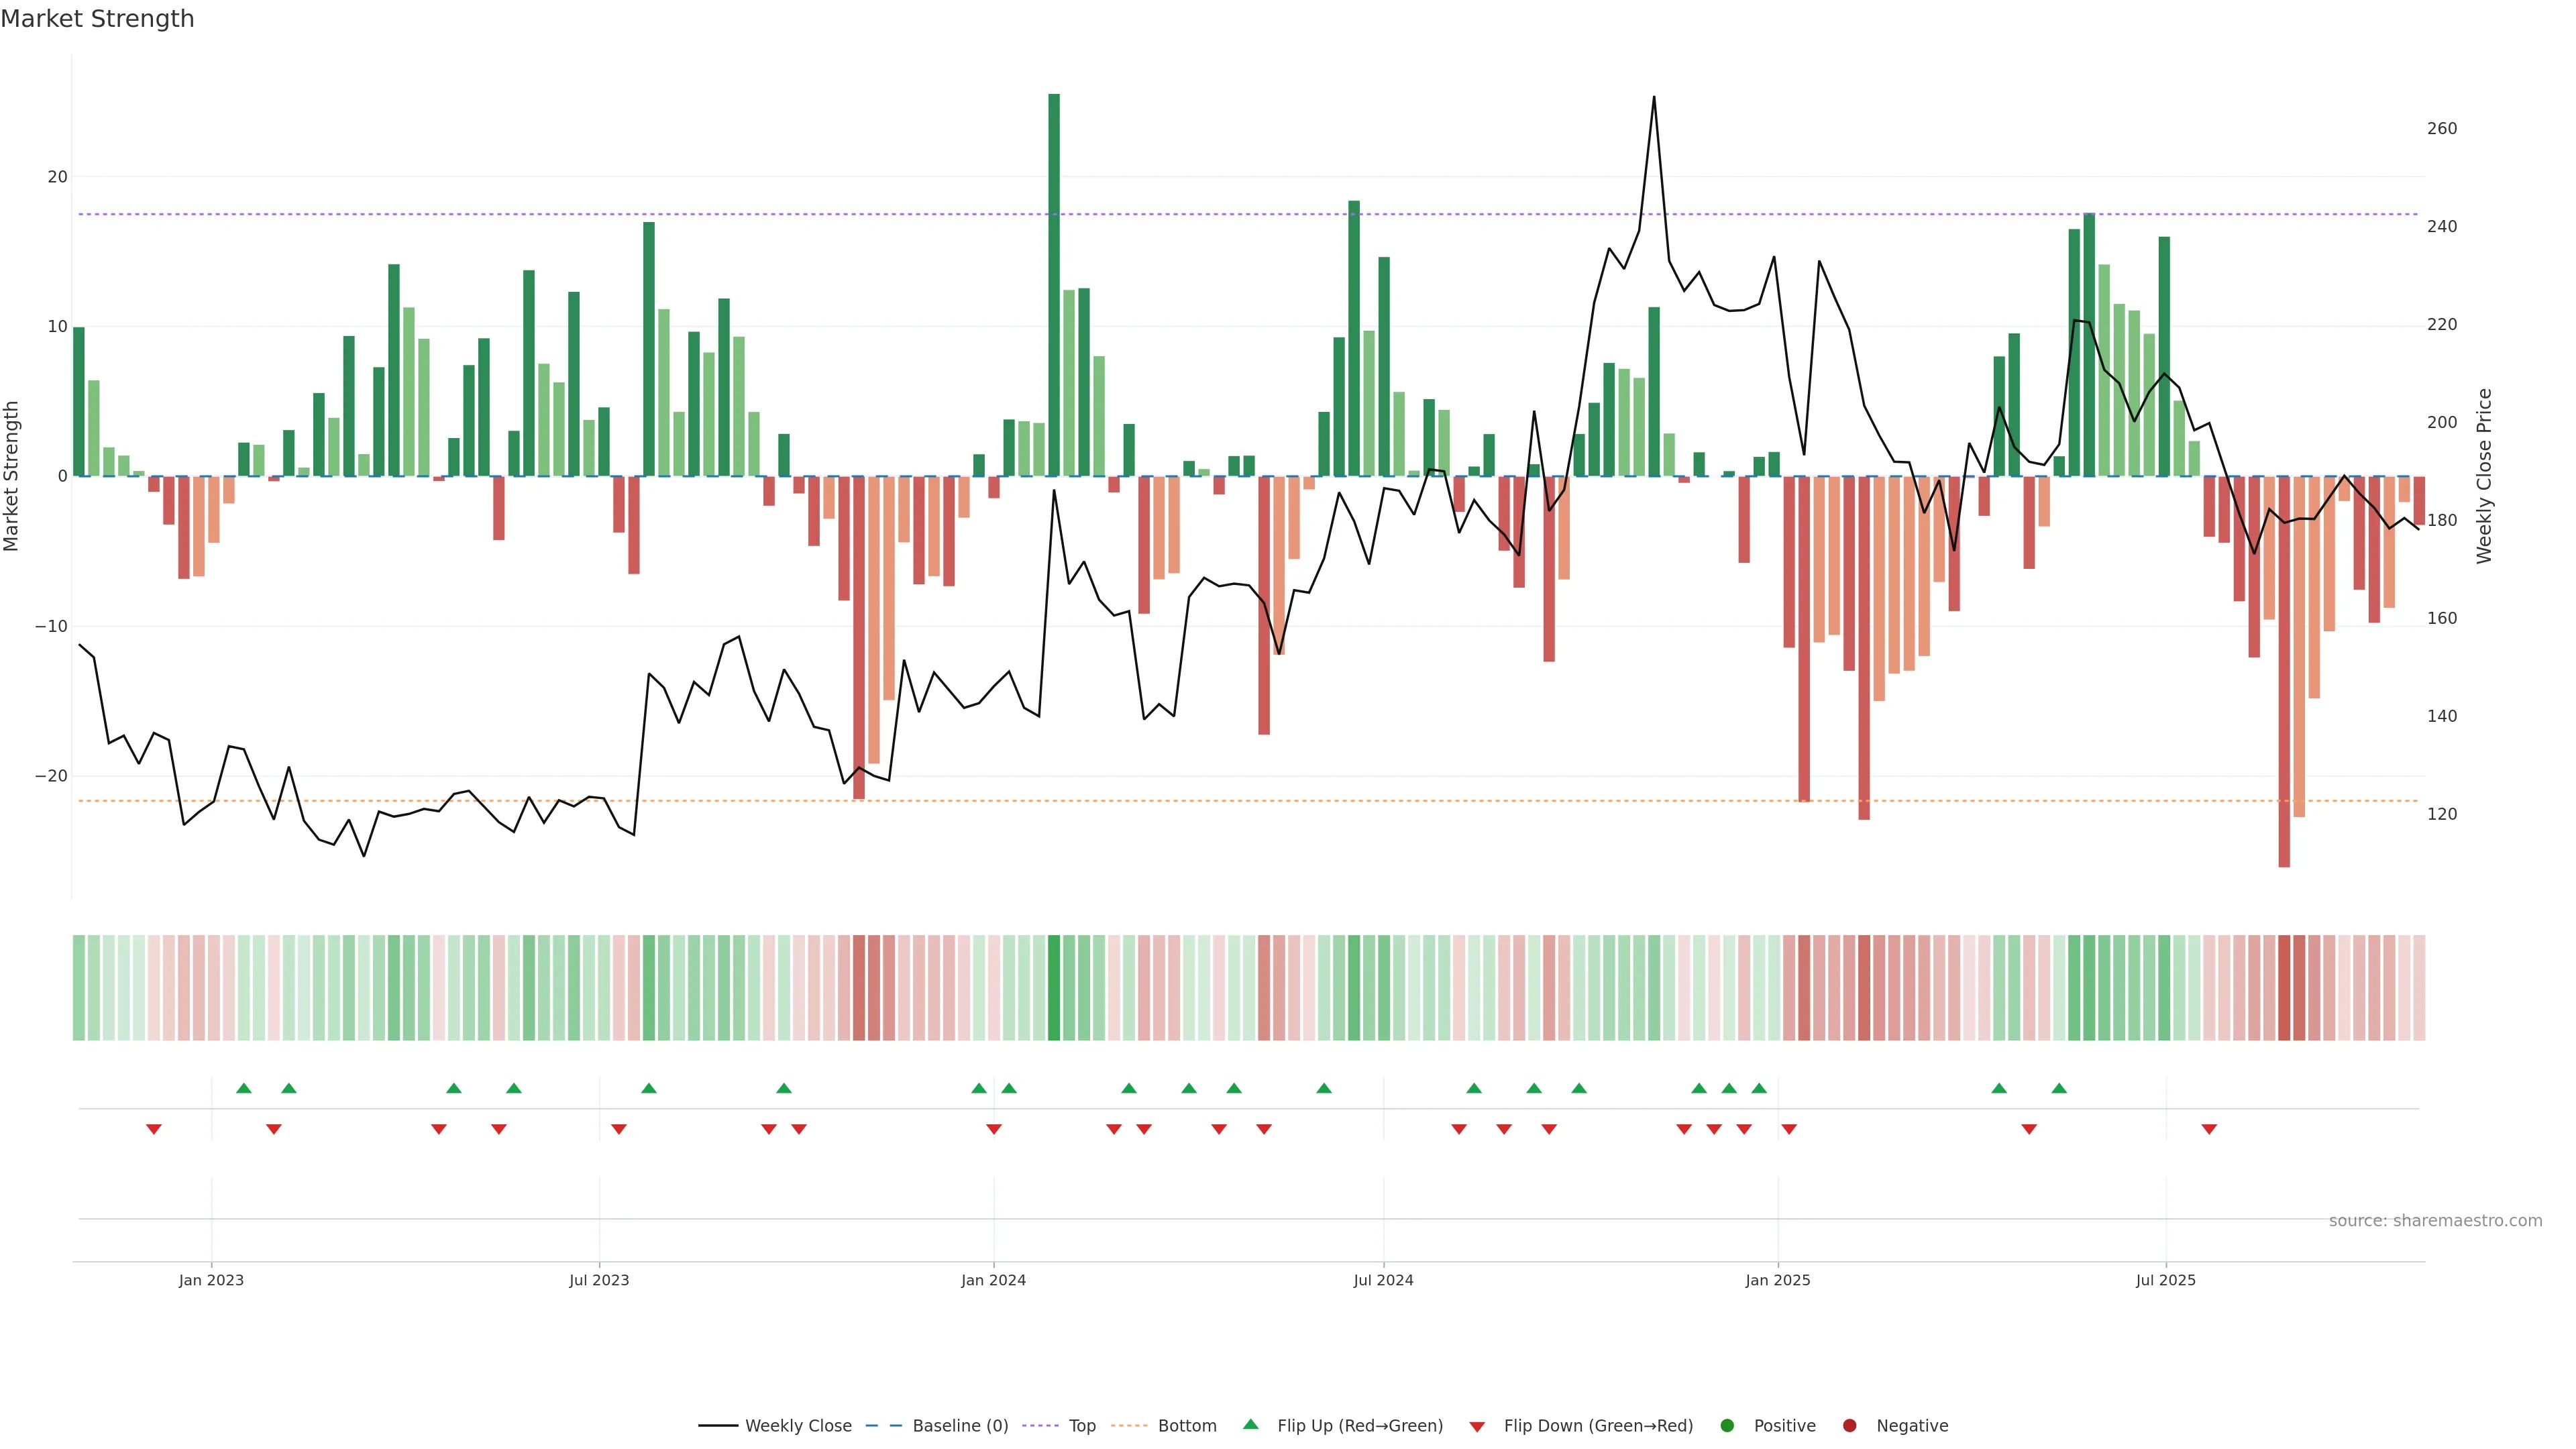Click green Positive legend circle

[1727, 1426]
